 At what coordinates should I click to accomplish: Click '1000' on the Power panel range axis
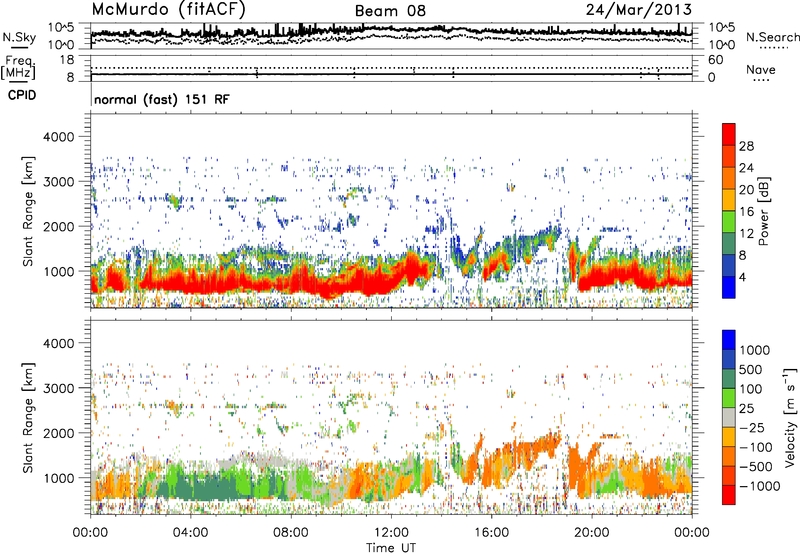coord(59,271)
